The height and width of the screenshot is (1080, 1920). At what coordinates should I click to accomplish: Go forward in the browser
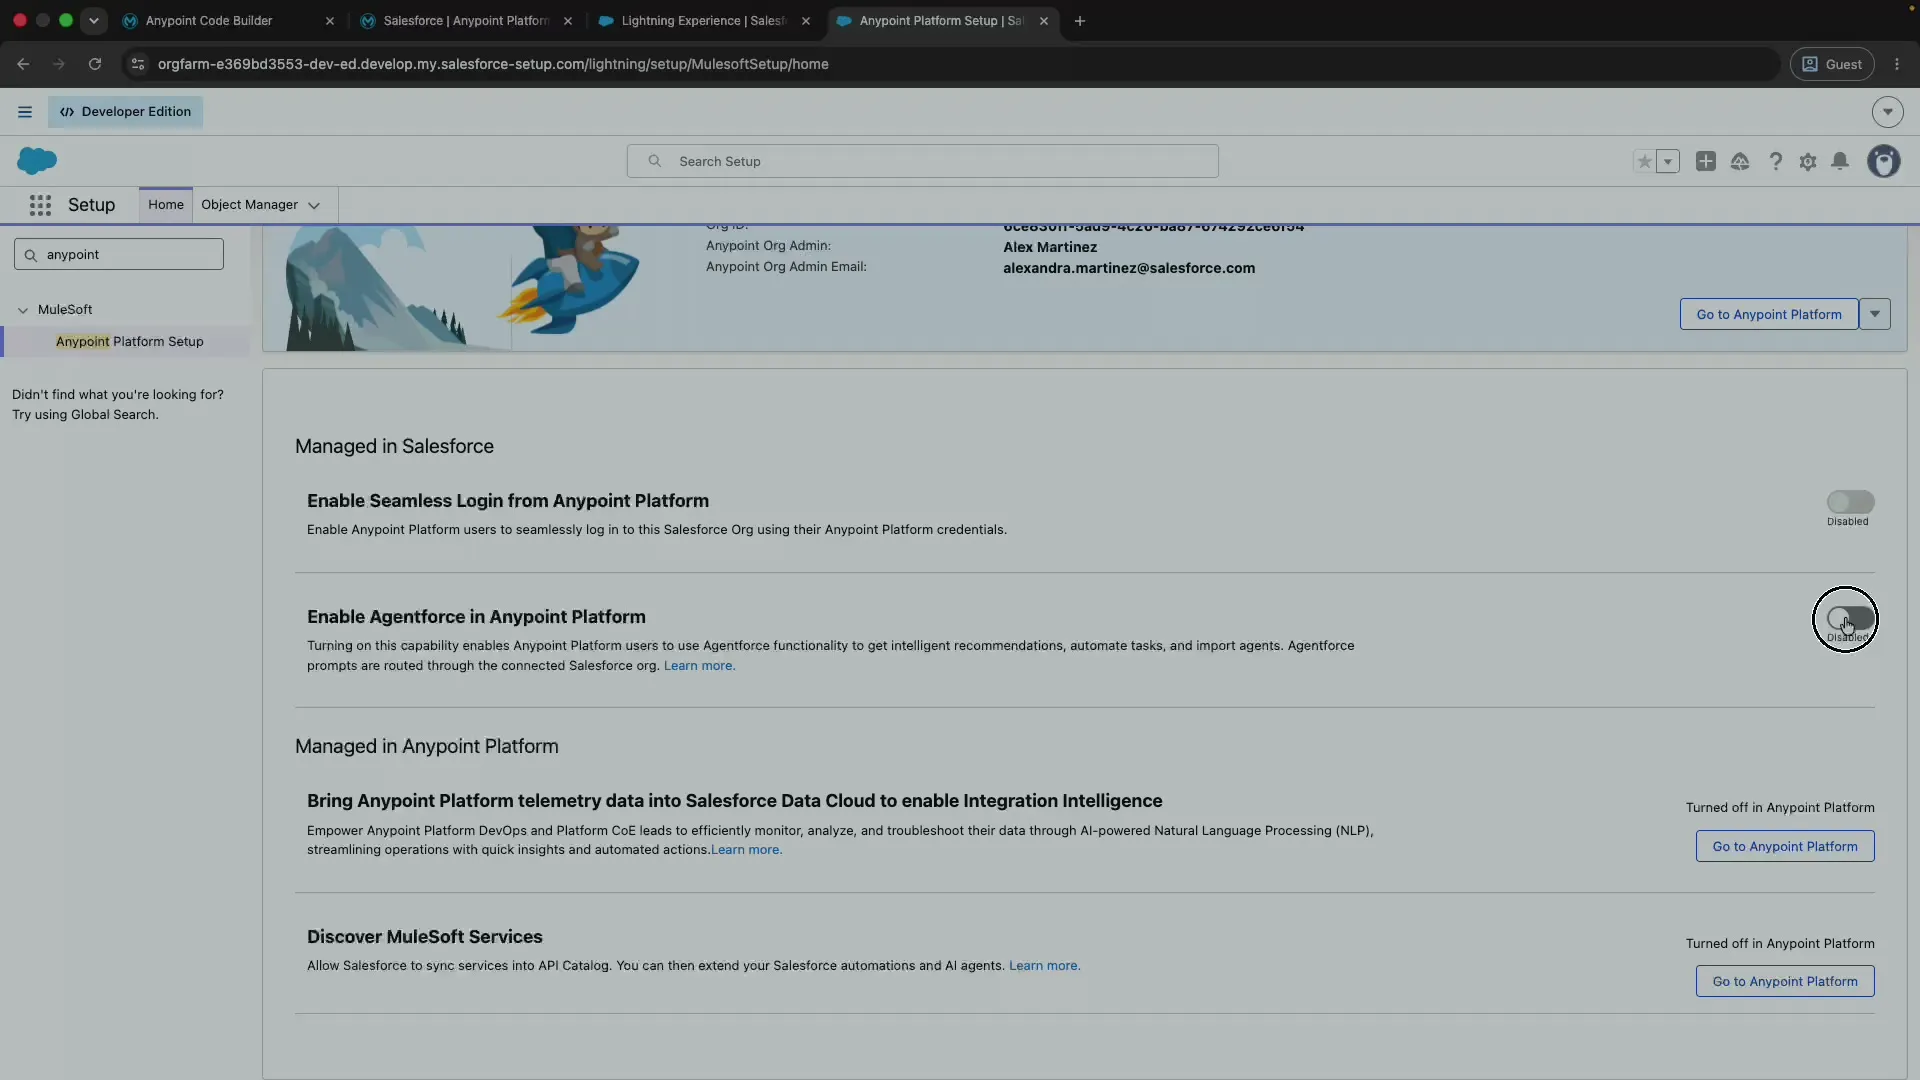pyautogui.click(x=59, y=64)
